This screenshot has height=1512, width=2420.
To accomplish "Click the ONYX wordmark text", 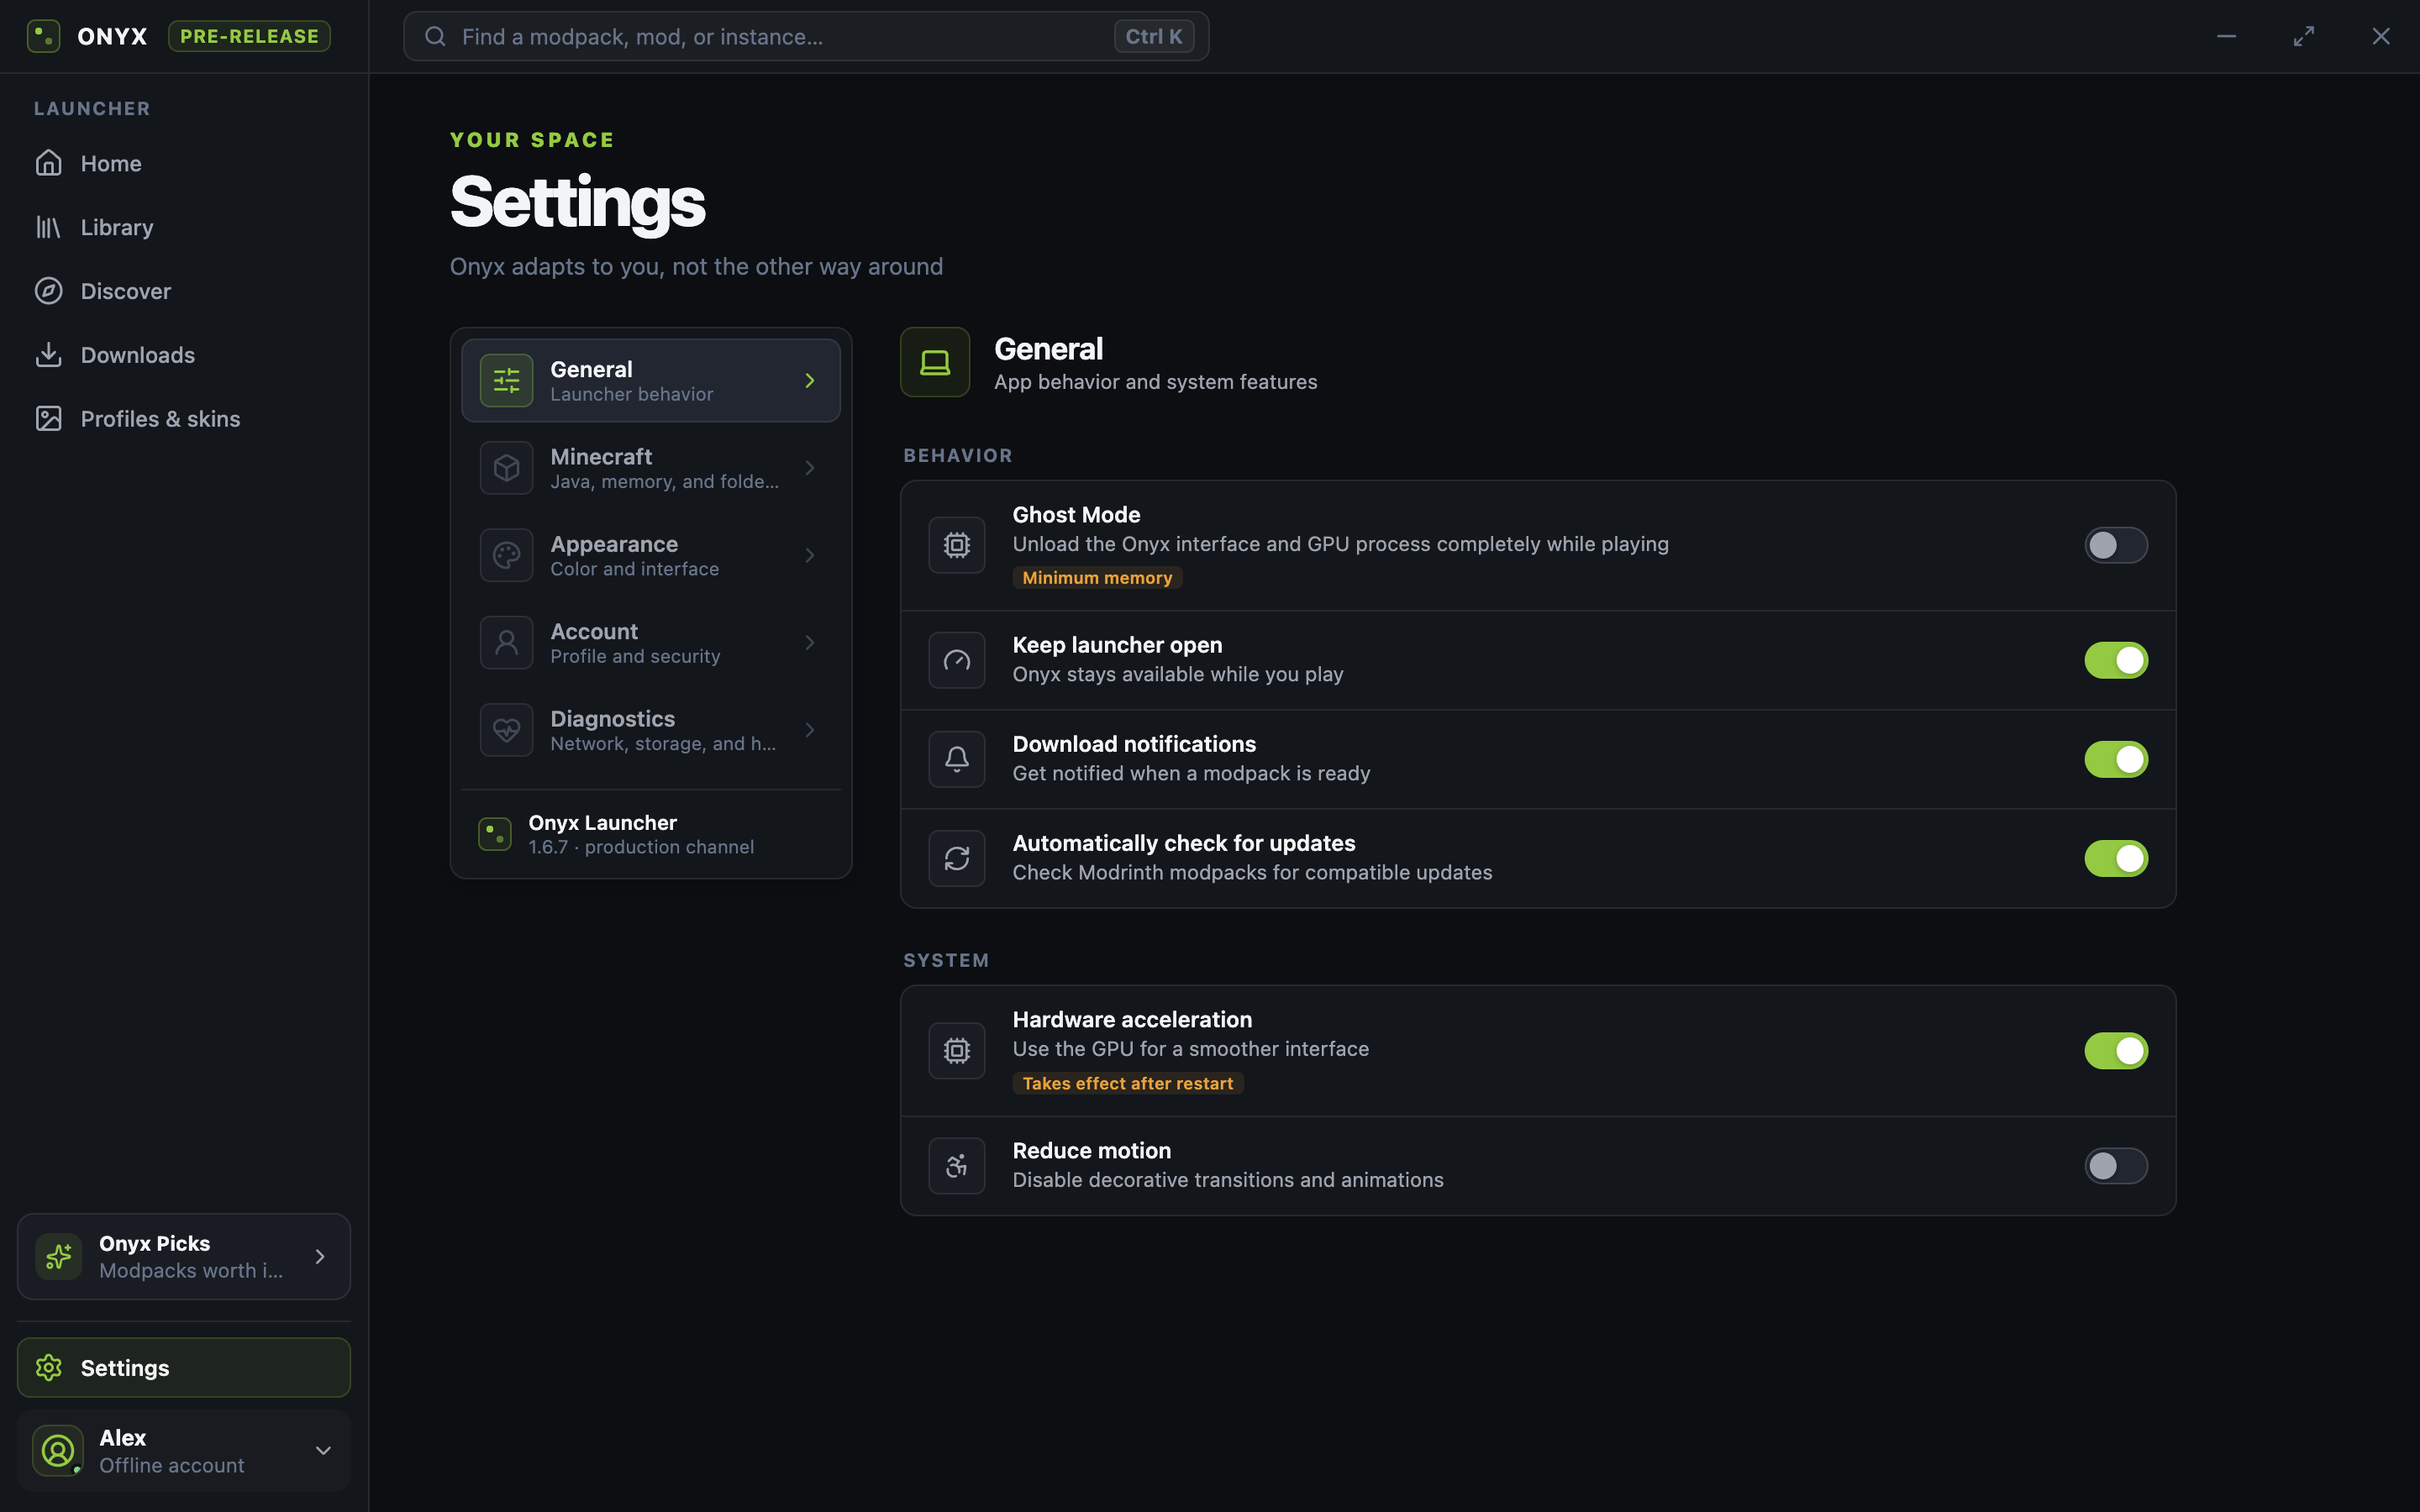I will (112, 36).
